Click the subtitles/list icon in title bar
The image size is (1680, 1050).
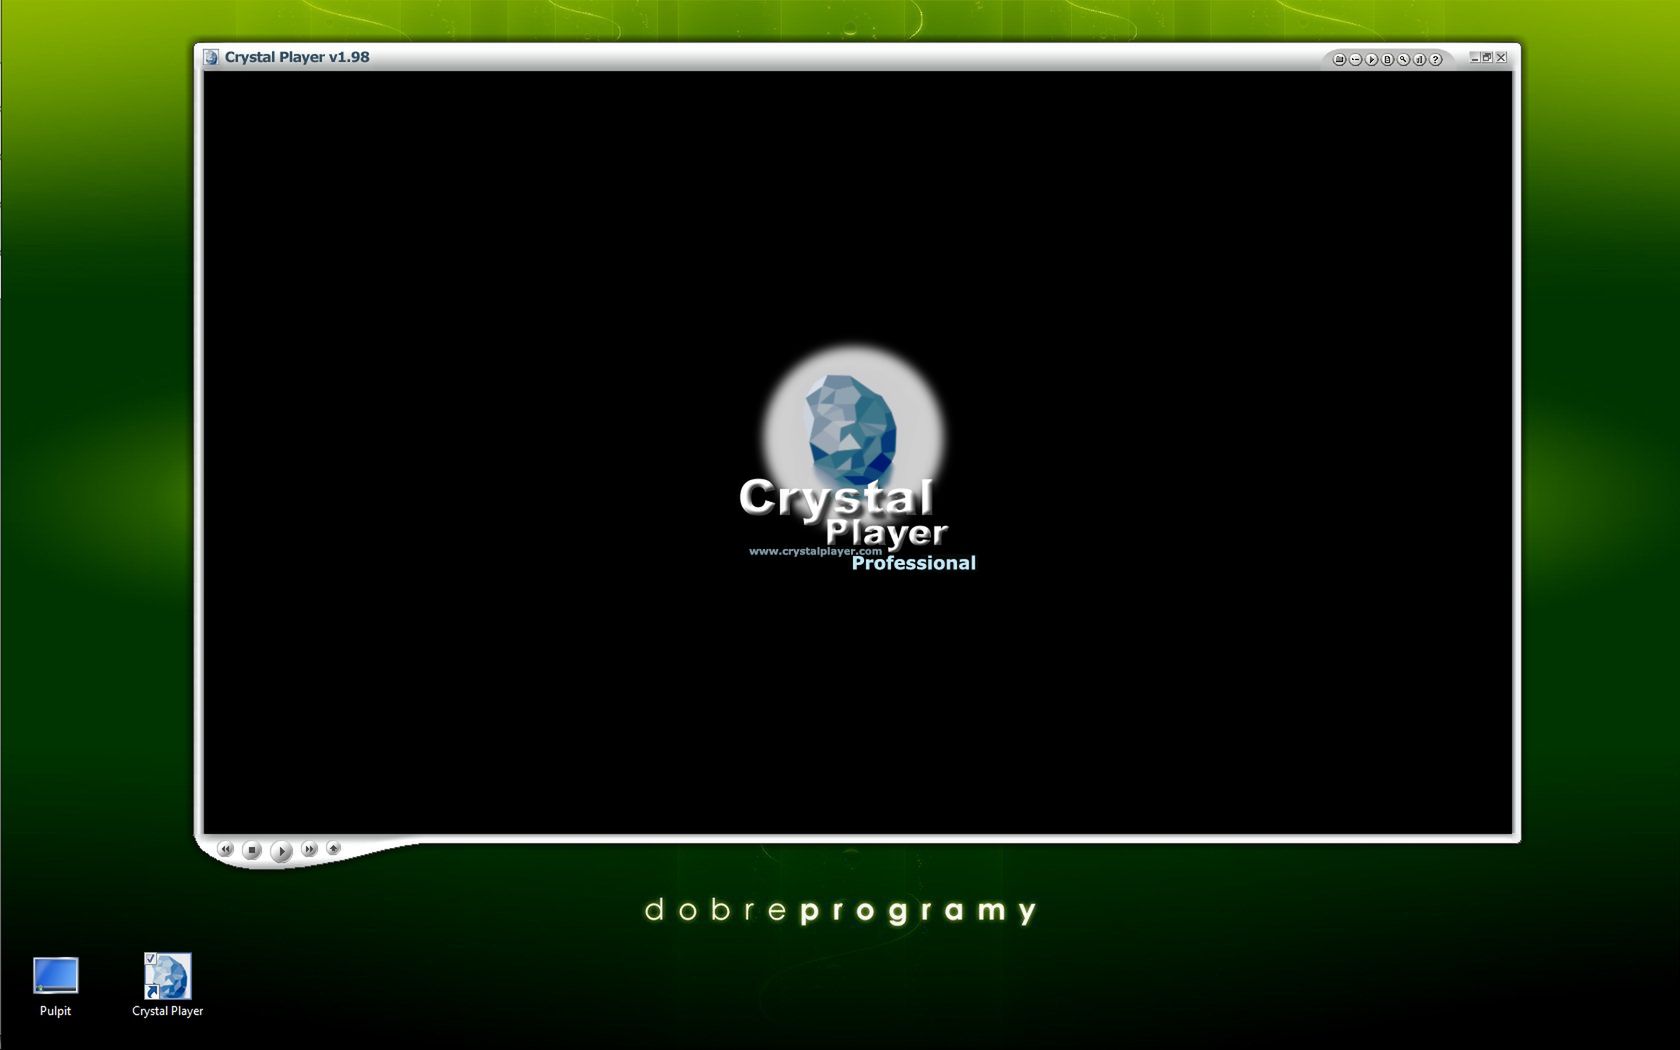(x=1356, y=59)
